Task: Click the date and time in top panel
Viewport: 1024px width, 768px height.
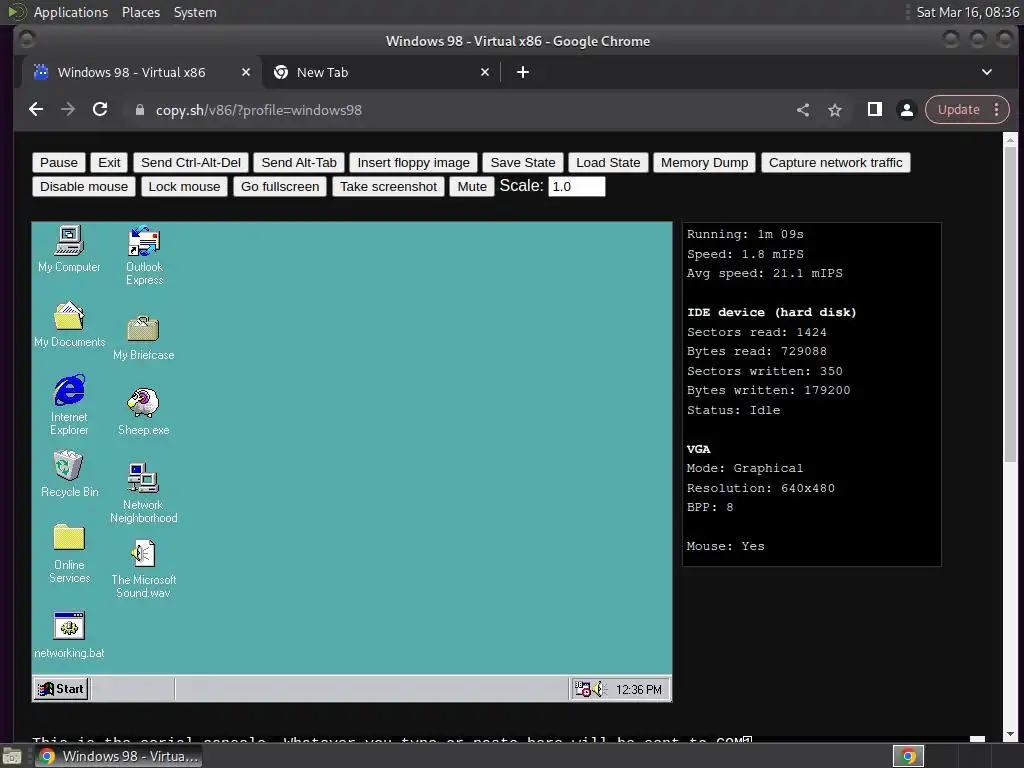Action: (967, 12)
